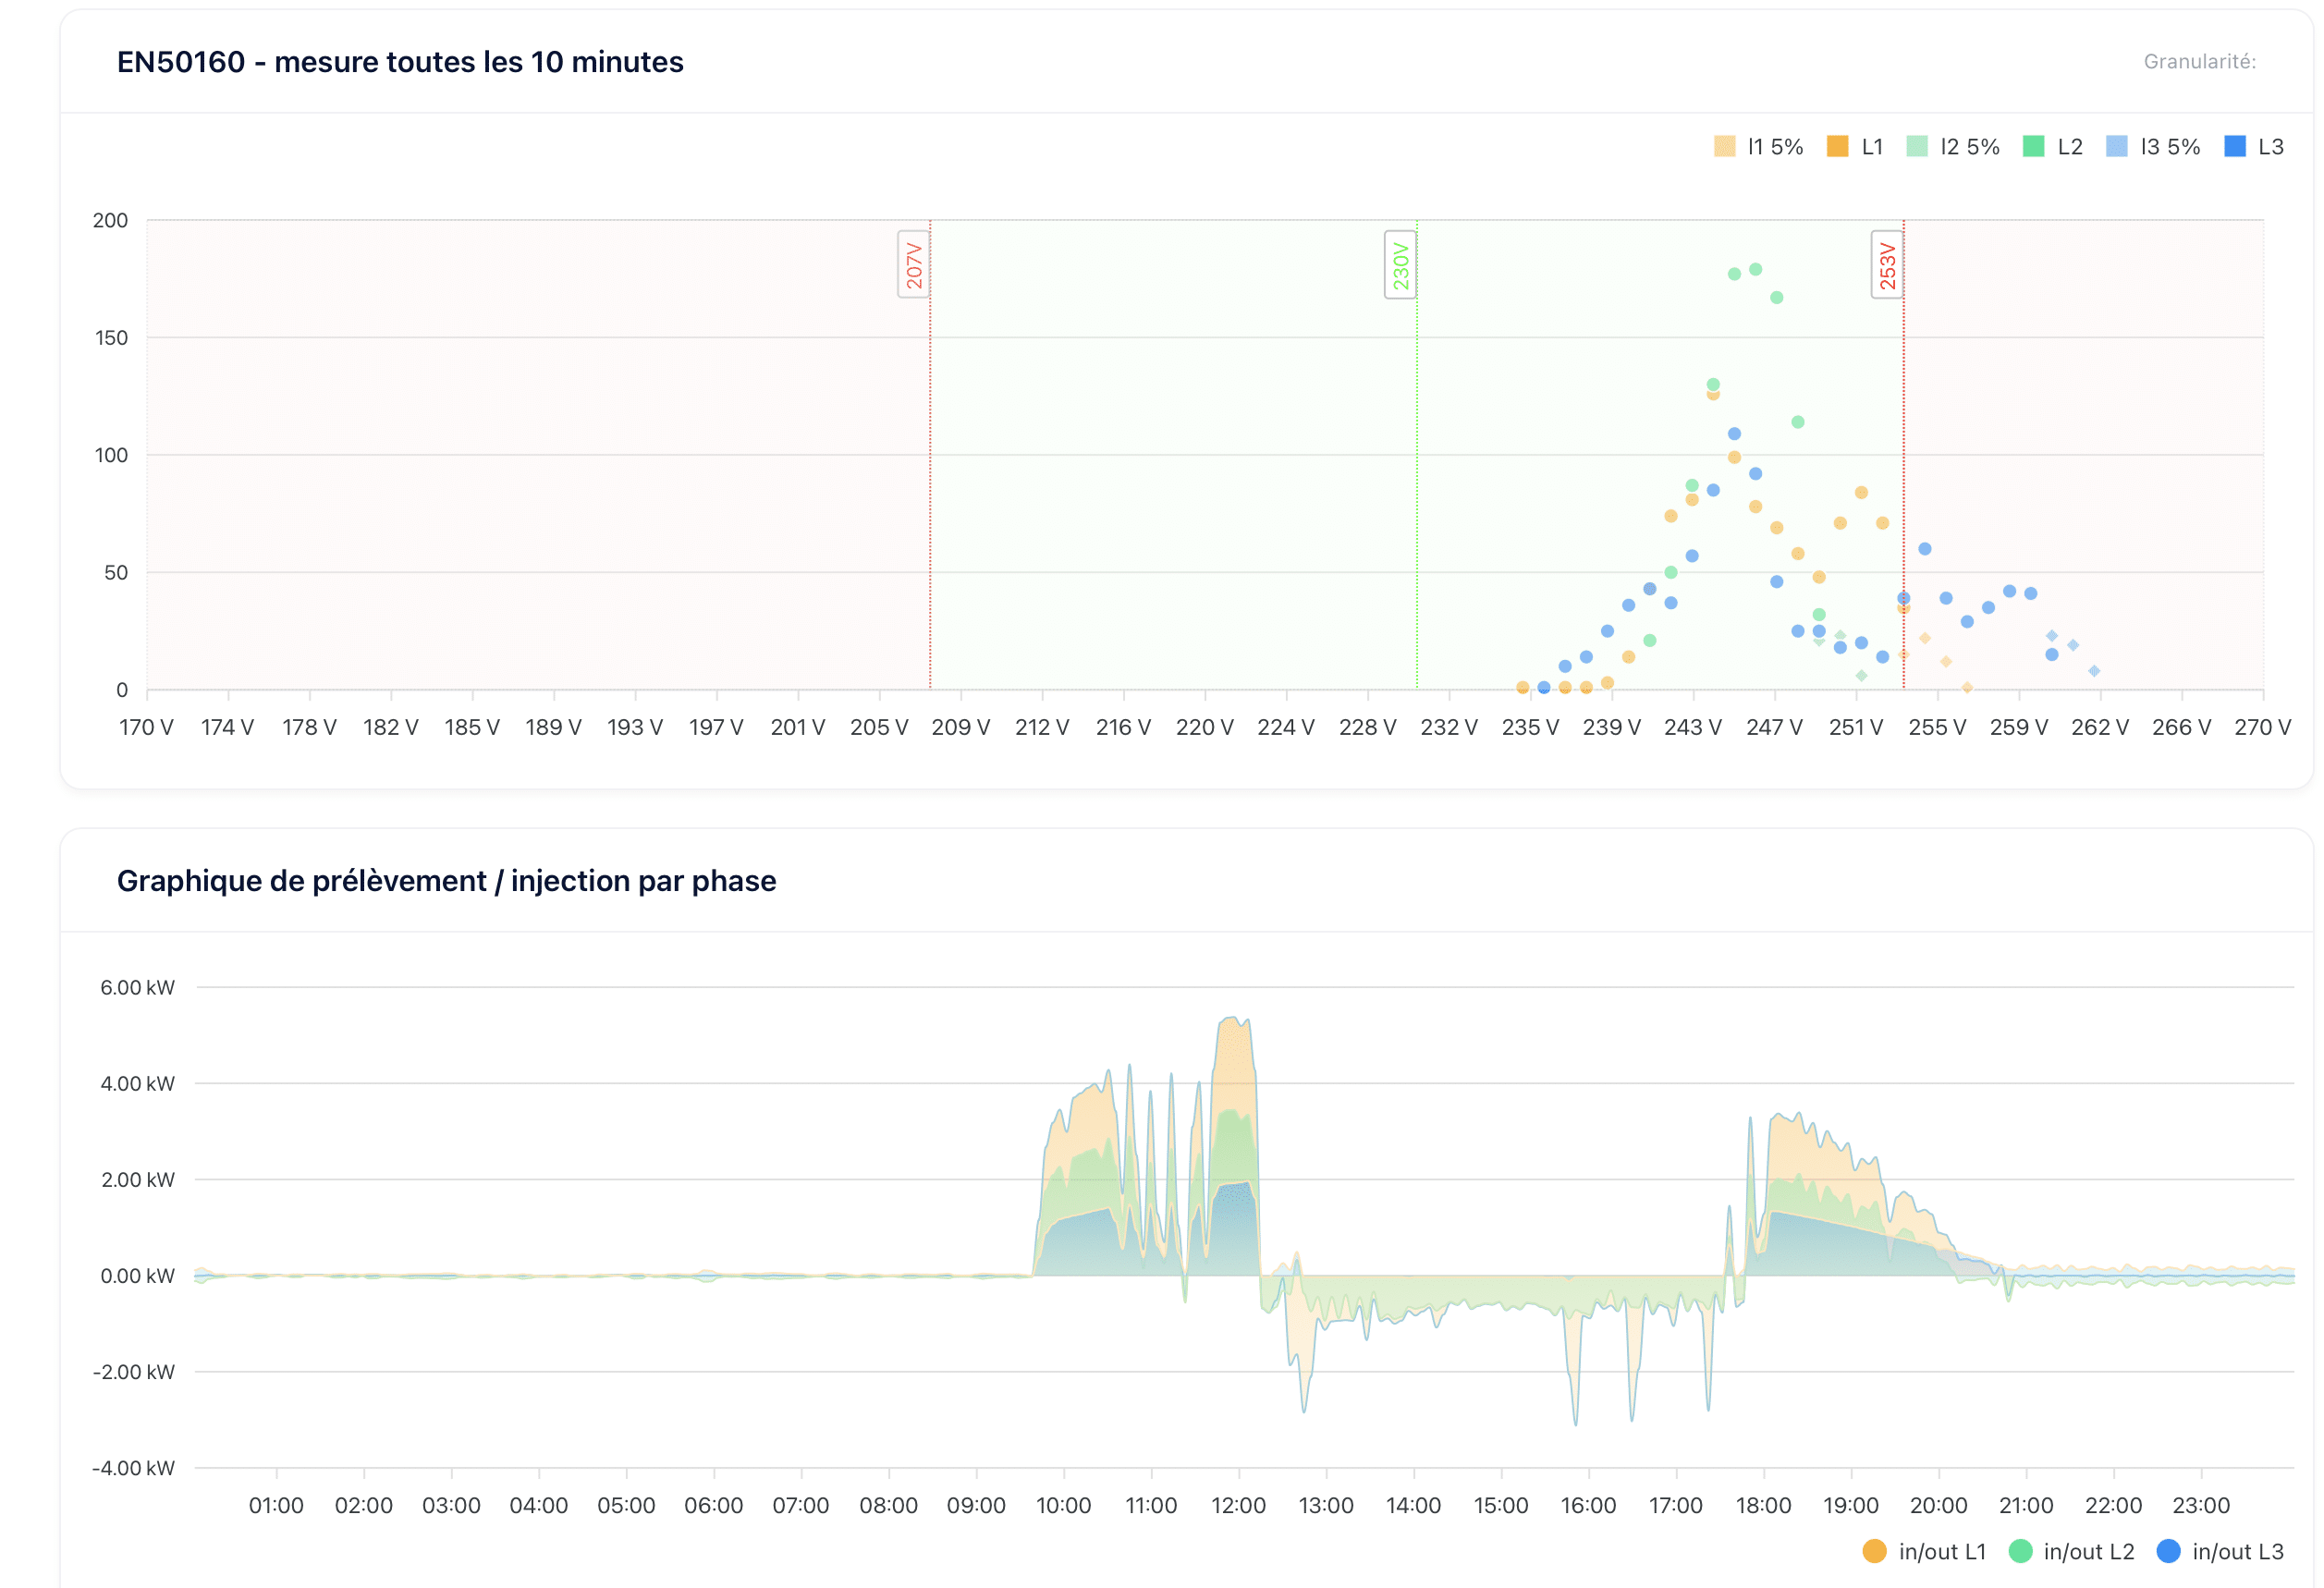Click the 6.00 kW axis label
Viewport: 2324px width, 1588px height.
click(x=137, y=988)
